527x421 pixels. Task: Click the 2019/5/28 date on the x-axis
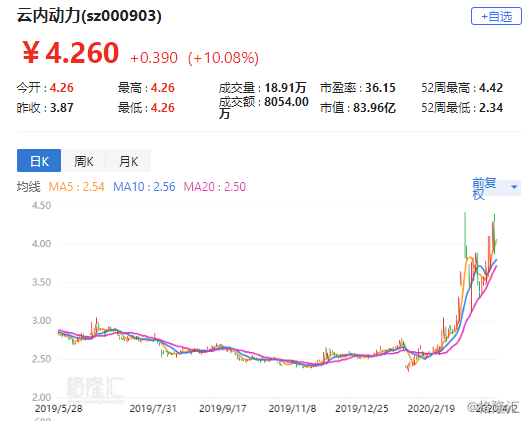(x=58, y=409)
